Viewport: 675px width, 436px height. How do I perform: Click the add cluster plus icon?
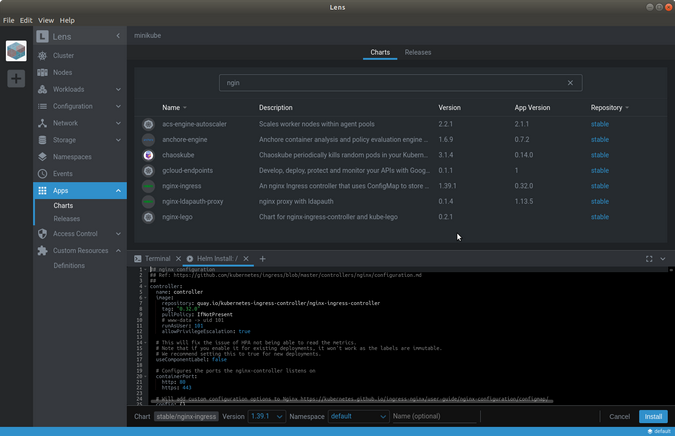tap(16, 79)
